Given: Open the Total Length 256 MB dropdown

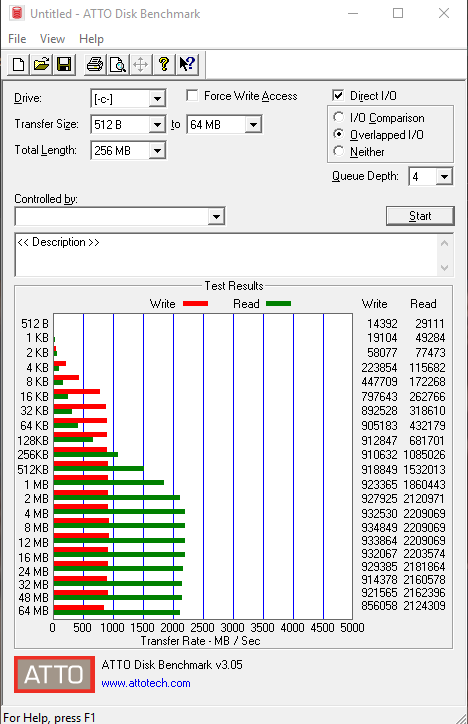Looking at the screenshot, I should (157, 151).
